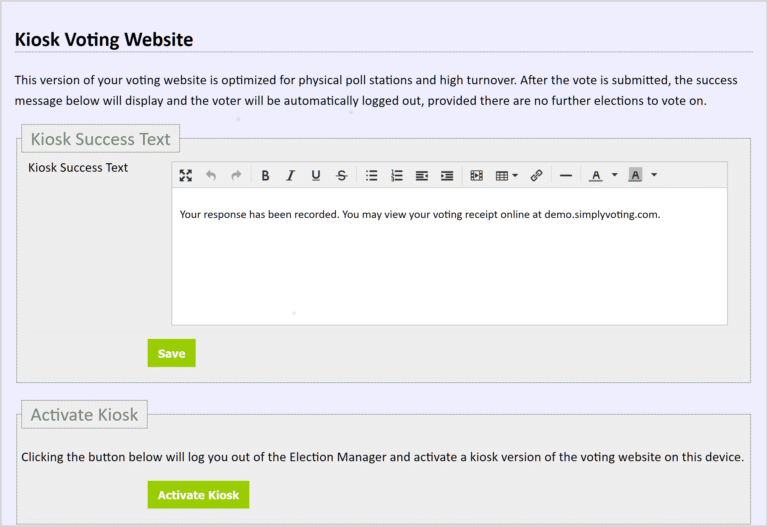Click the font color A icon
The image size is (768, 527).
(x=596, y=175)
